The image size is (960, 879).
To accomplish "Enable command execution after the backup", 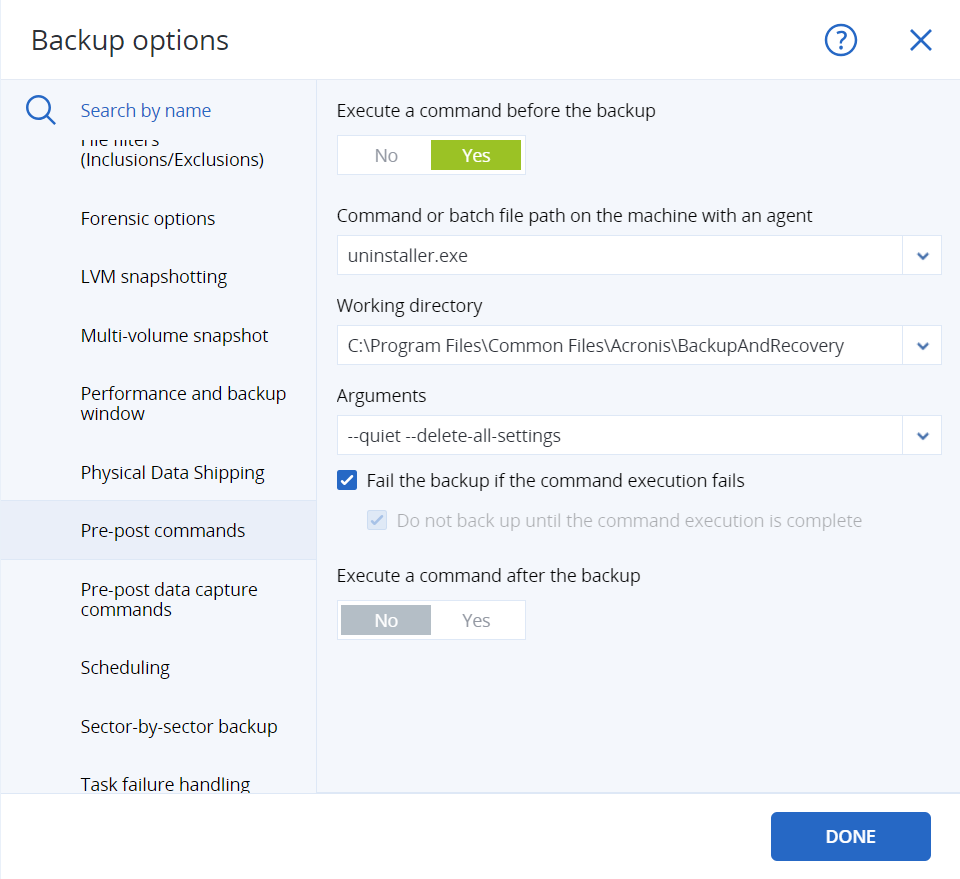I will point(477,620).
